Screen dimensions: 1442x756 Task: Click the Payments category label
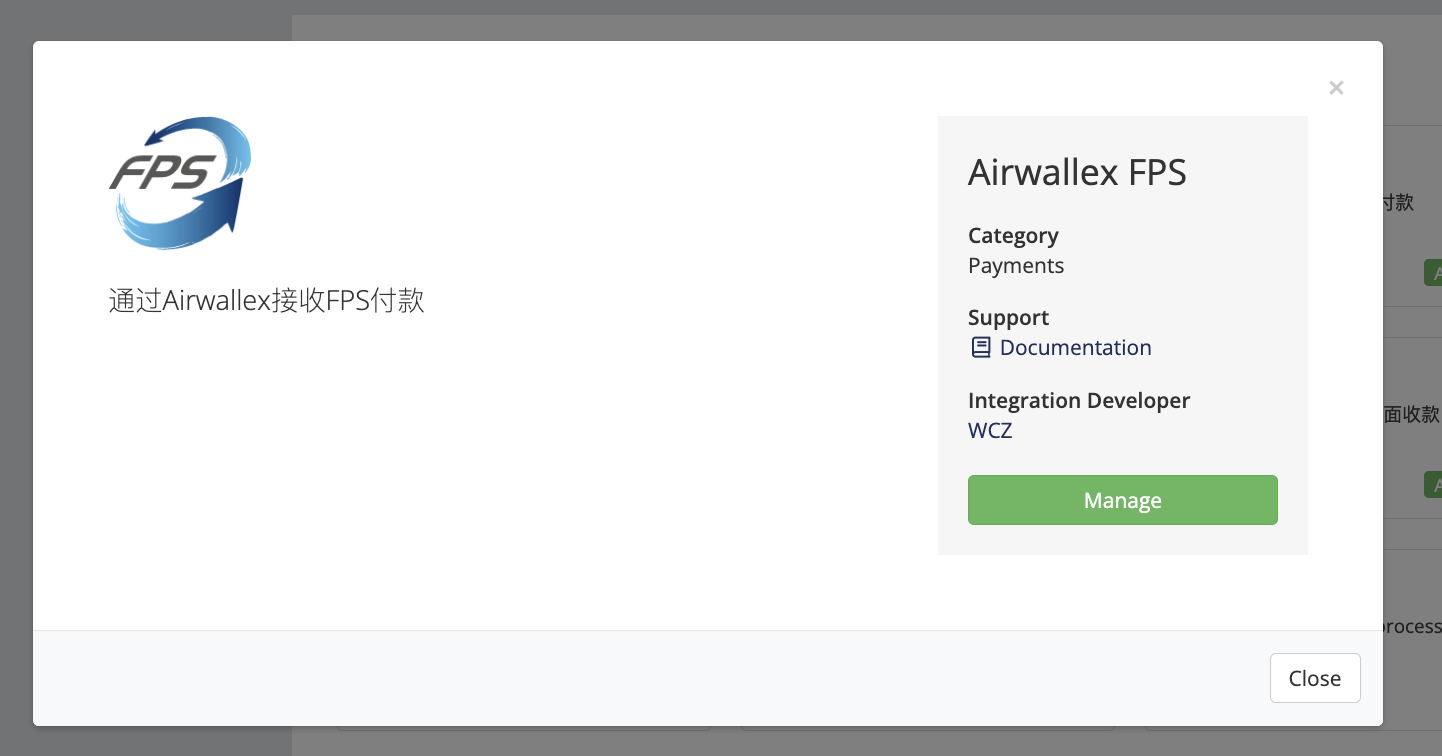point(1016,265)
